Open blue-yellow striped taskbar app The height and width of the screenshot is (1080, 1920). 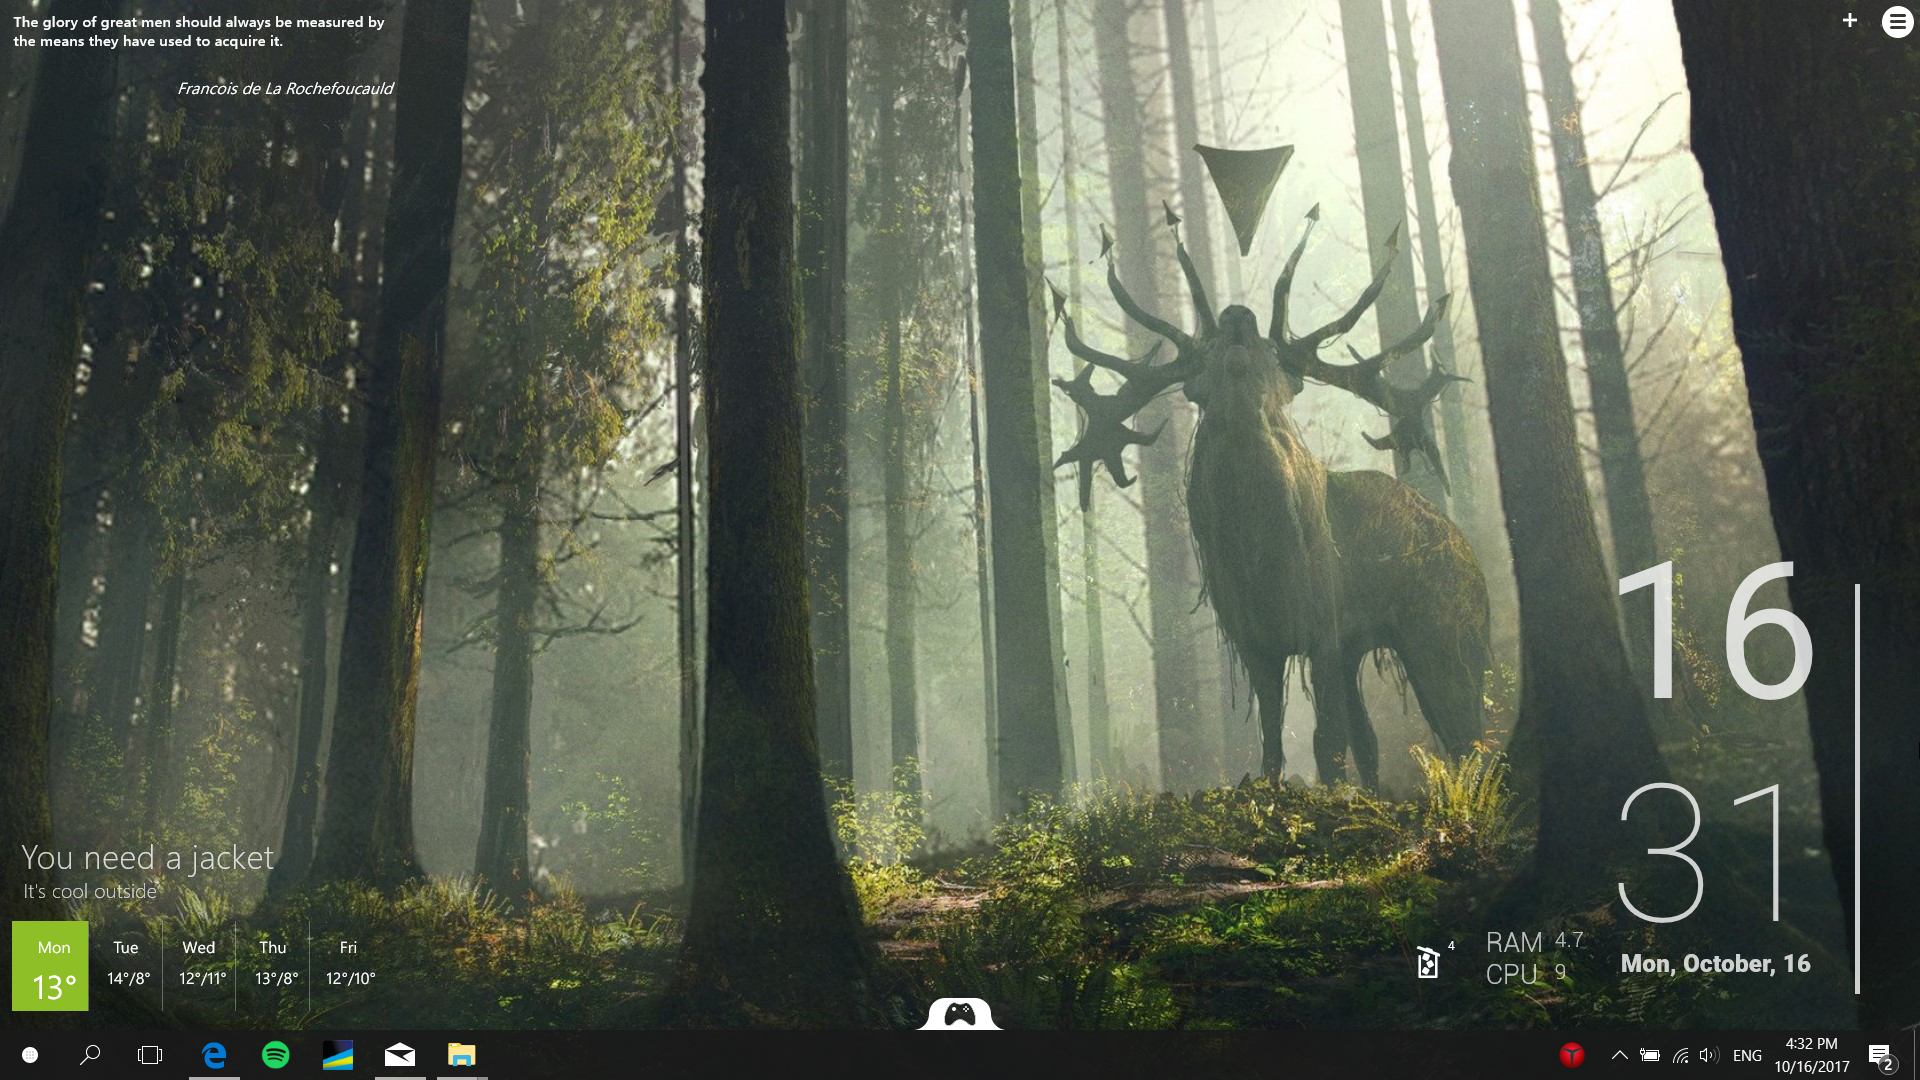(338, 1055)
